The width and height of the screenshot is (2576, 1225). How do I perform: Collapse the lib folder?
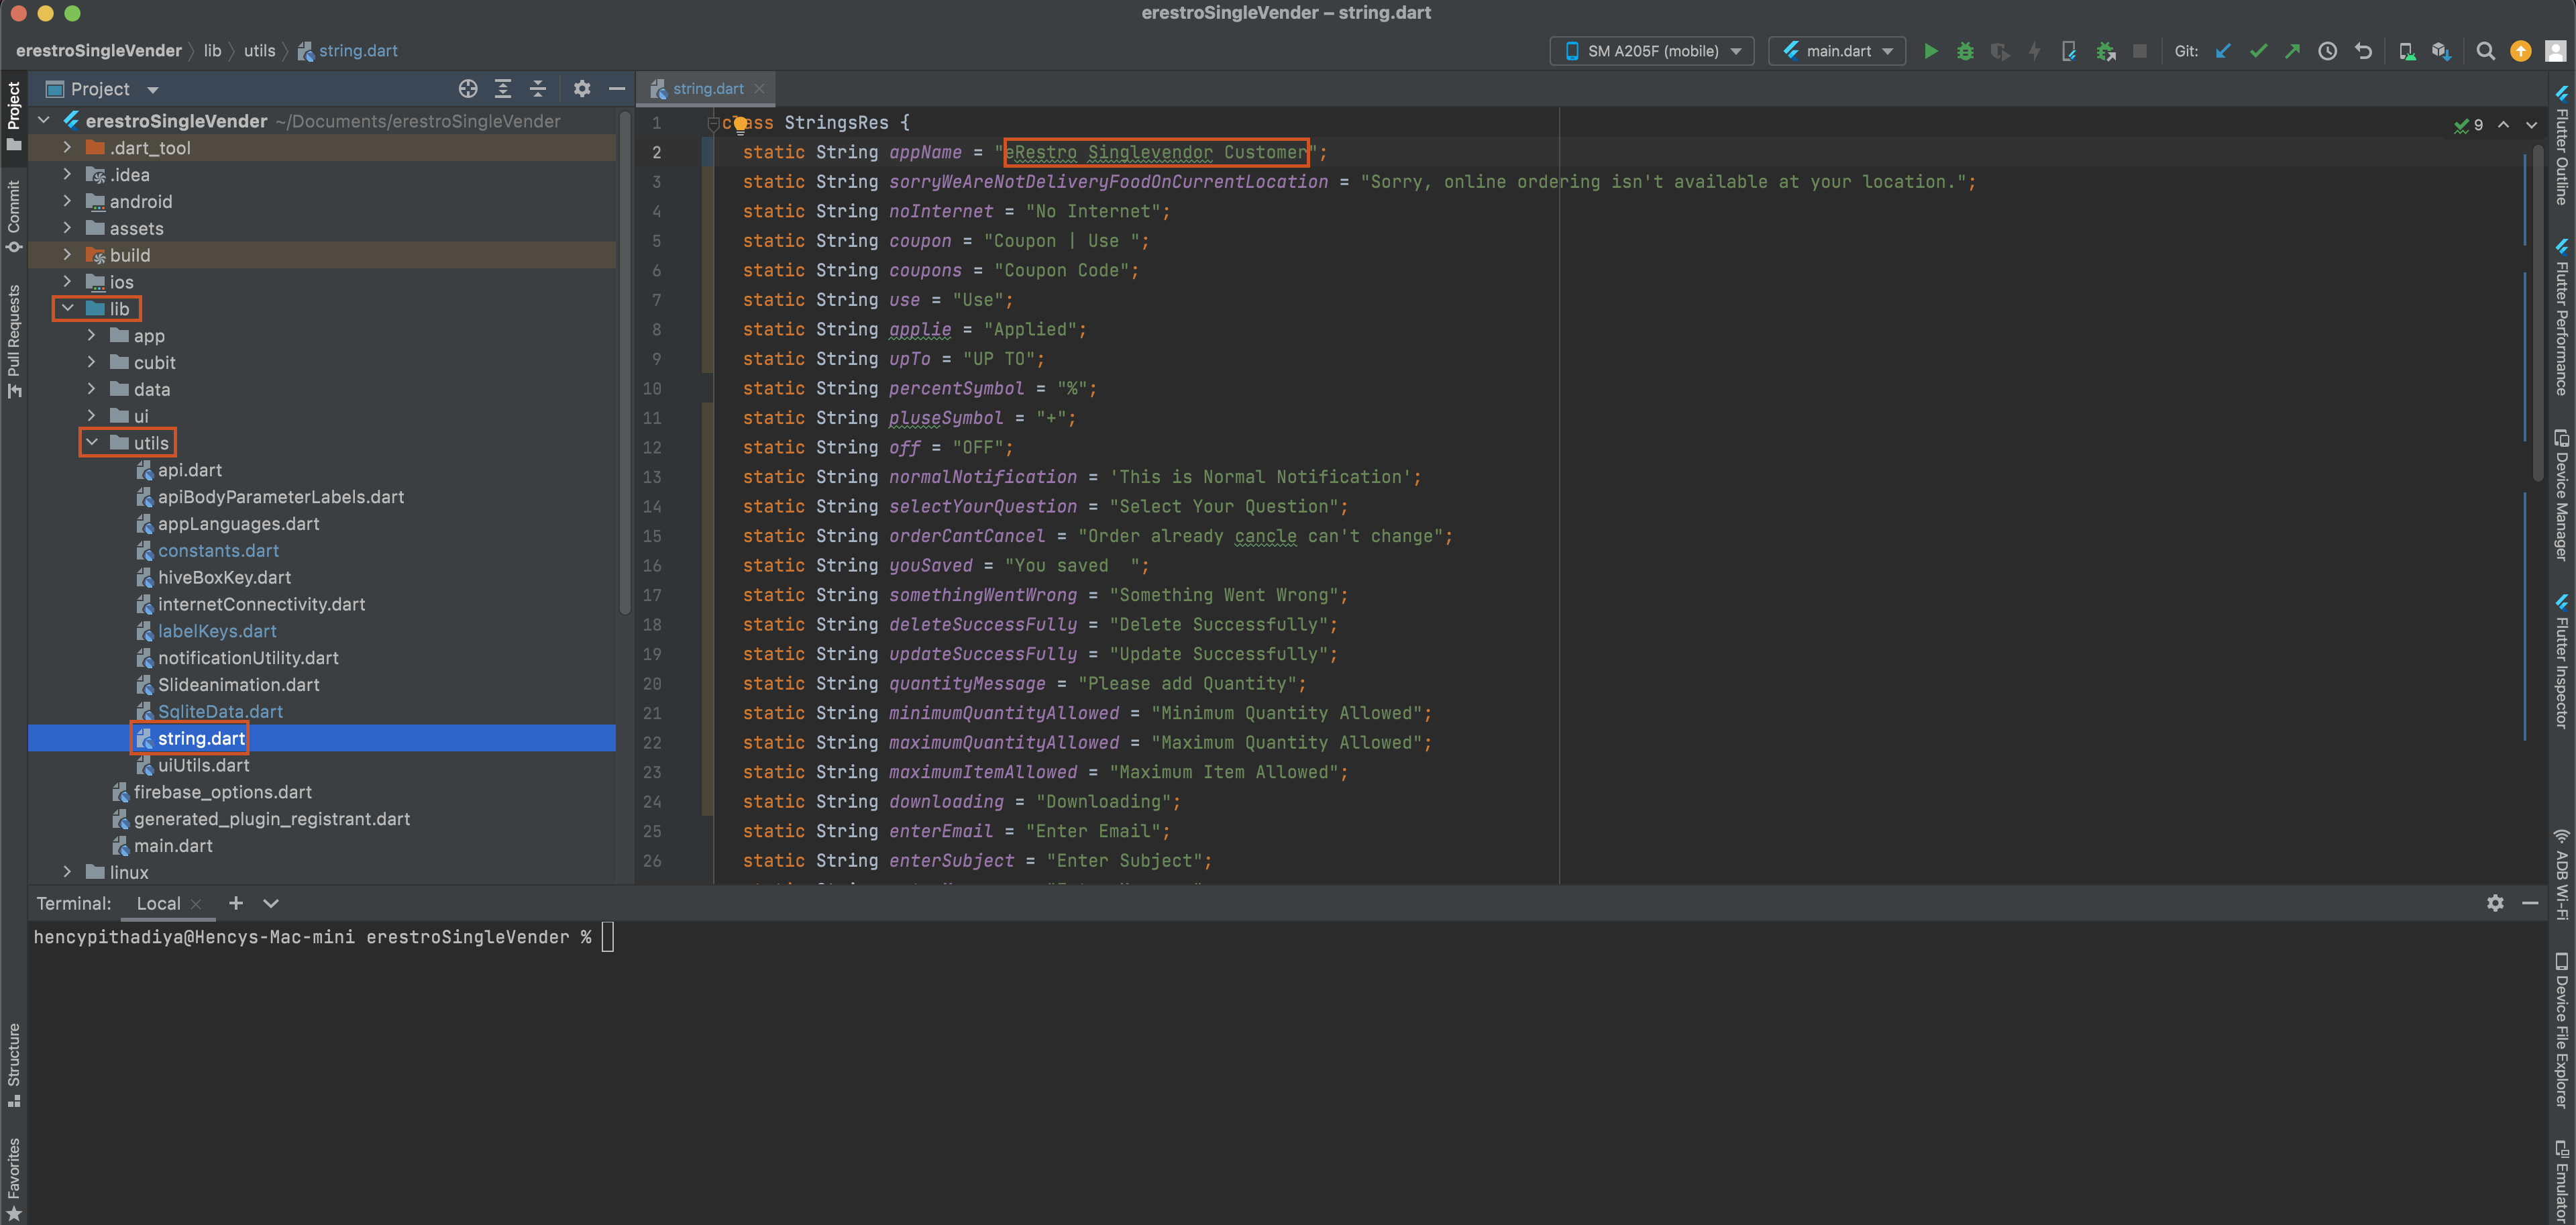[x=68, y=308]
